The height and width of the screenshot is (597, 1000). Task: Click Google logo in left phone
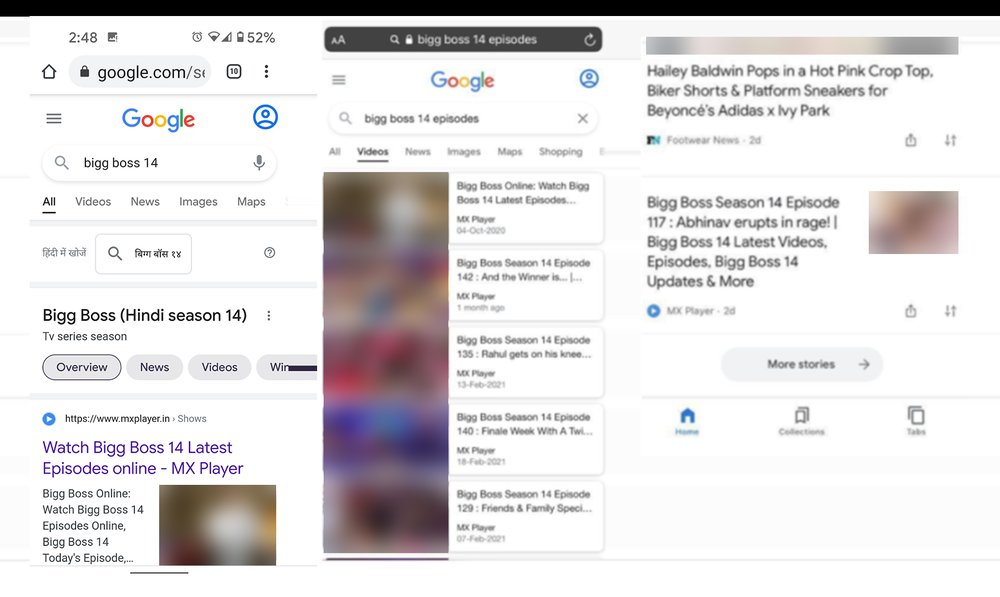[x=158, y=119]
